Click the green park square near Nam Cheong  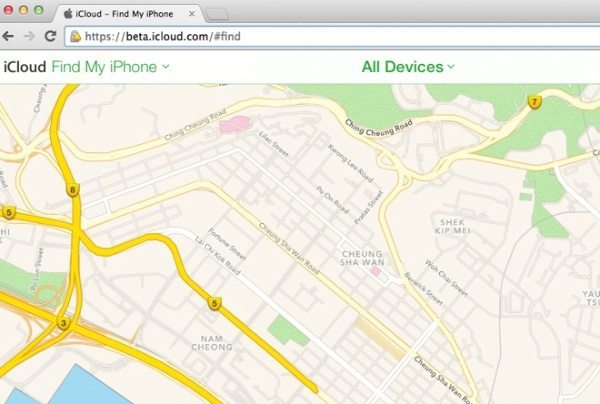tap(288, 331)
